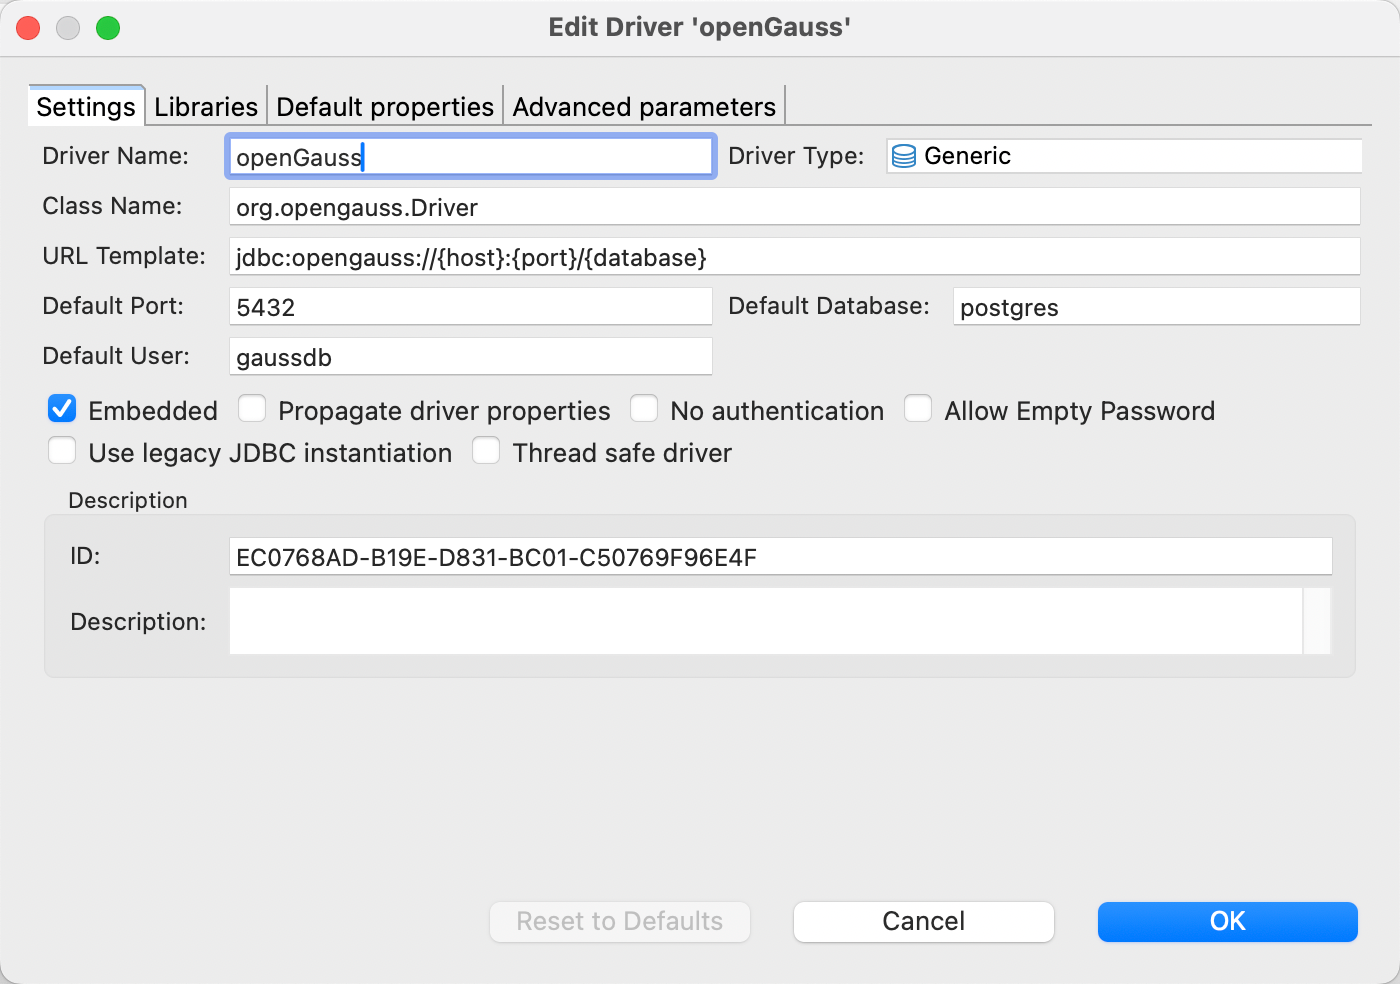Focus the Class Name field
This screenshot has width=1400, height=984.
coord(794,207)
